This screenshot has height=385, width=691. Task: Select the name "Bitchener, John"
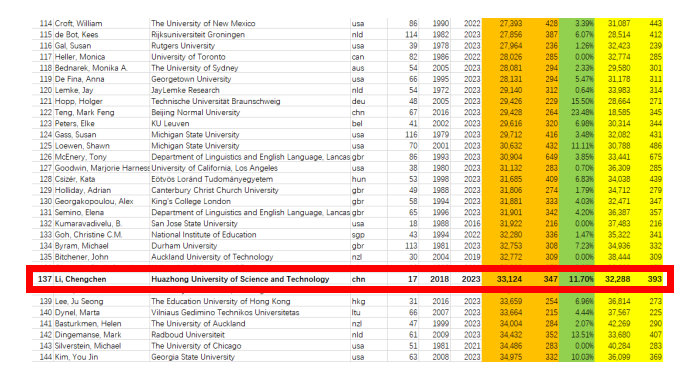82,257
